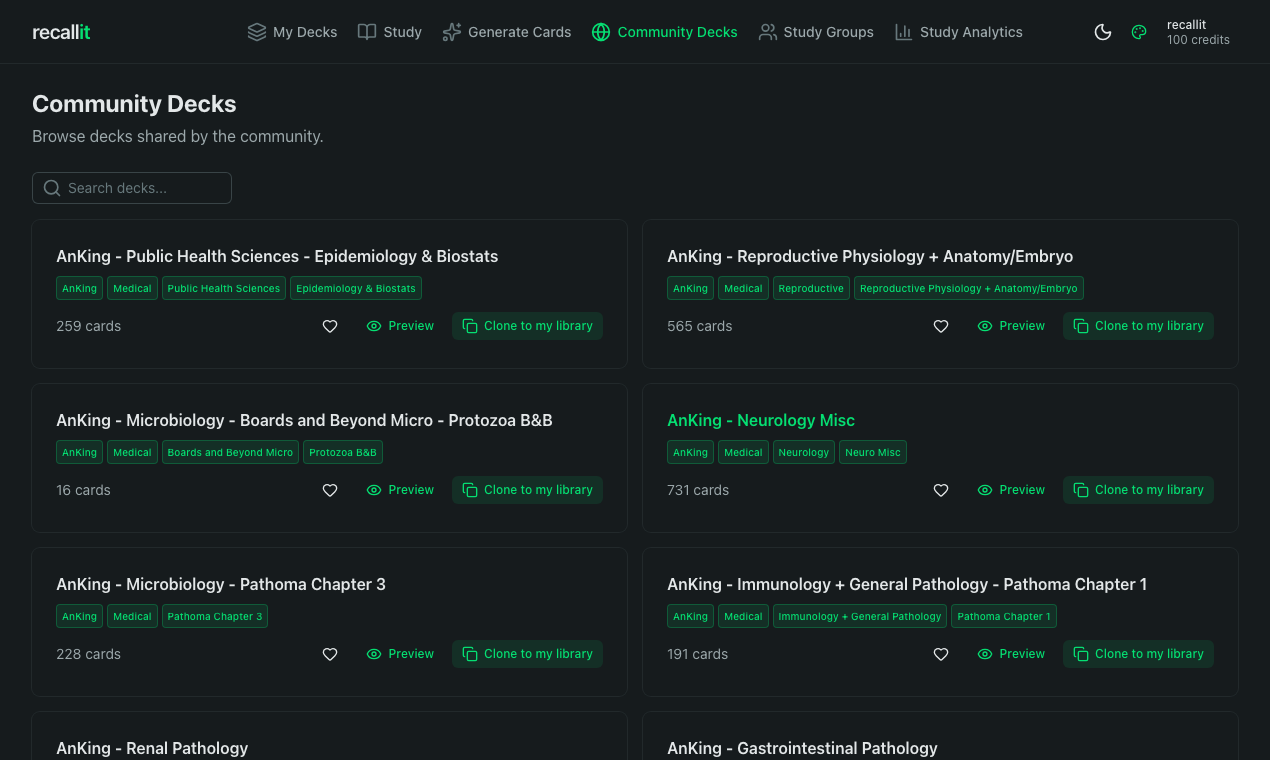Favorite the Epidemiology & Biostats deck
This screenshot has width=1270, height=760.
pyautogui.click(x=330, y=326)
